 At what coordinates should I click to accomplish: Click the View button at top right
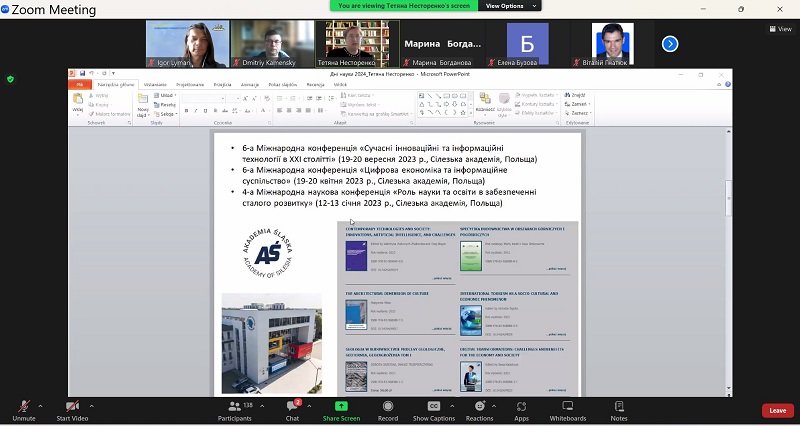tap(778, 29)
